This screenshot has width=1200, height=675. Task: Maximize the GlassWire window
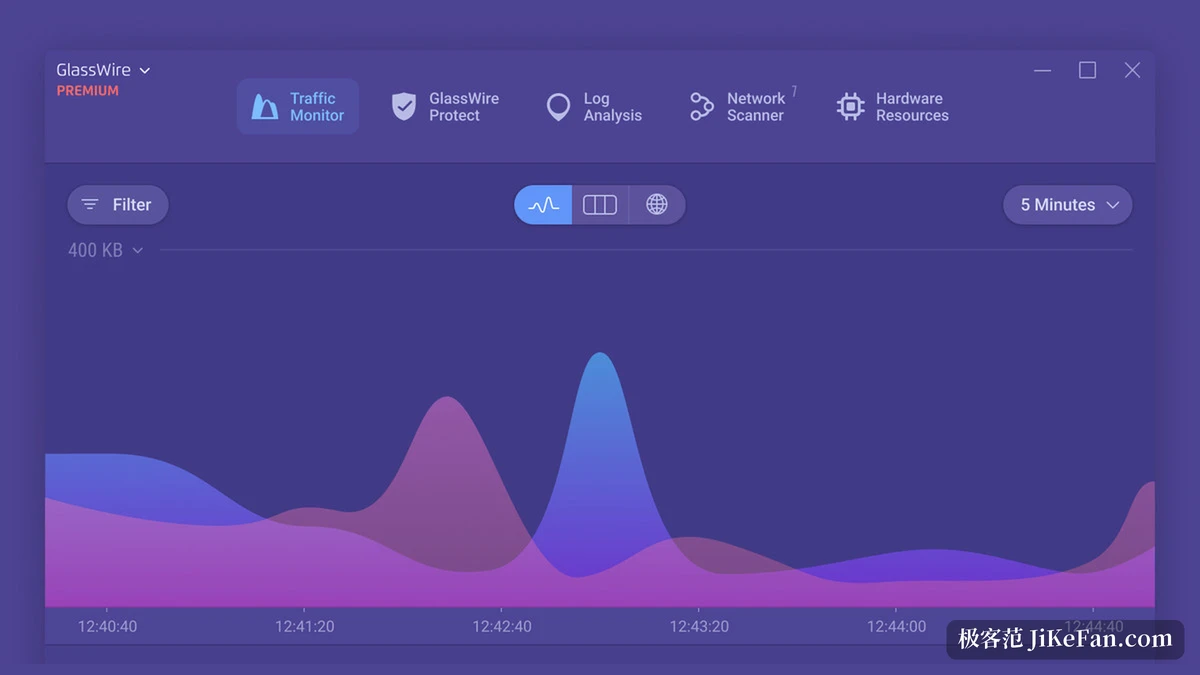point(1087,70)
